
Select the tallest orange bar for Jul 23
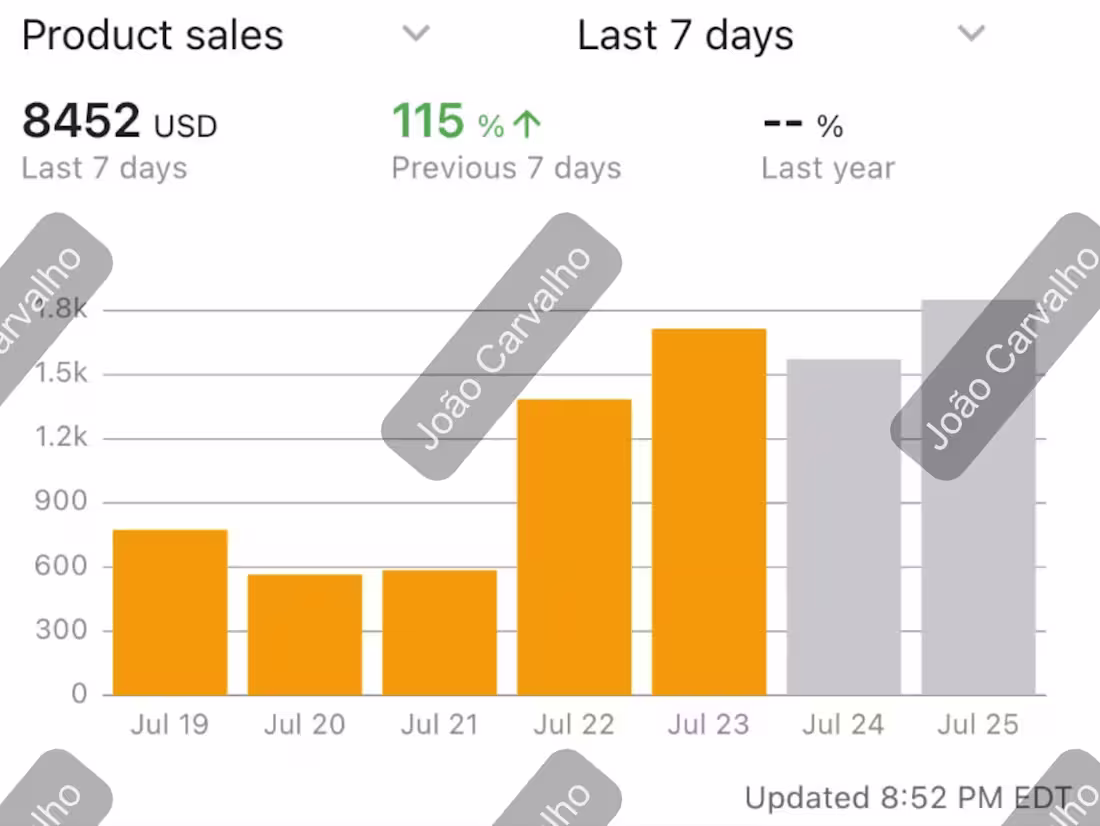point(709,510)
